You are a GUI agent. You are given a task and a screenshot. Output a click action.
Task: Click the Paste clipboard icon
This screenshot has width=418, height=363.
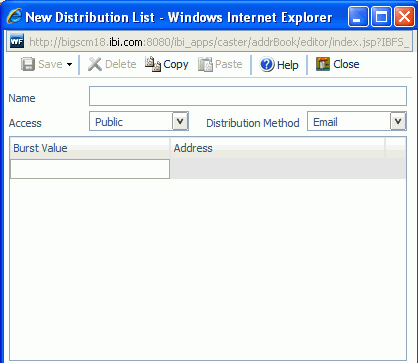pyautogui.click(x=205, y=64)
